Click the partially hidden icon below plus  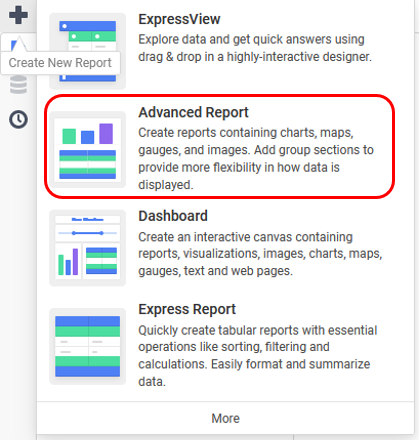(18, 44)
